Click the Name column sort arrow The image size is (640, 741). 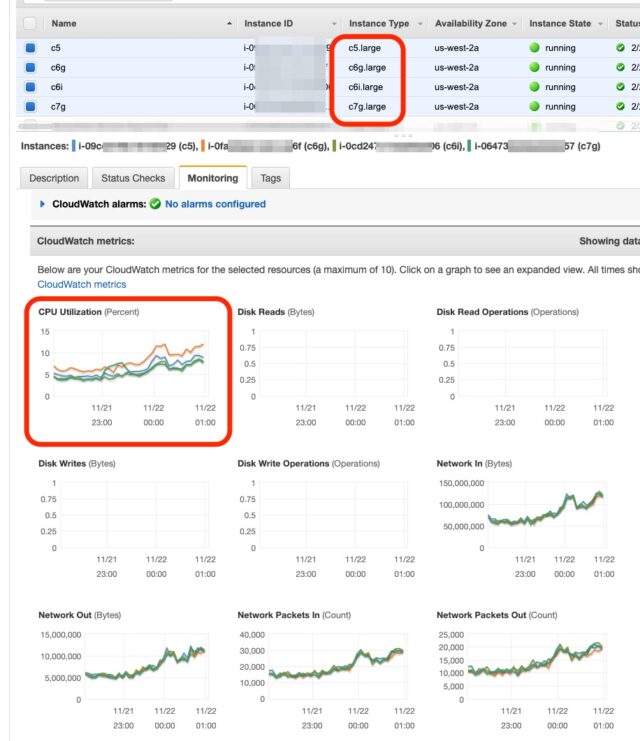pos(229,24)
